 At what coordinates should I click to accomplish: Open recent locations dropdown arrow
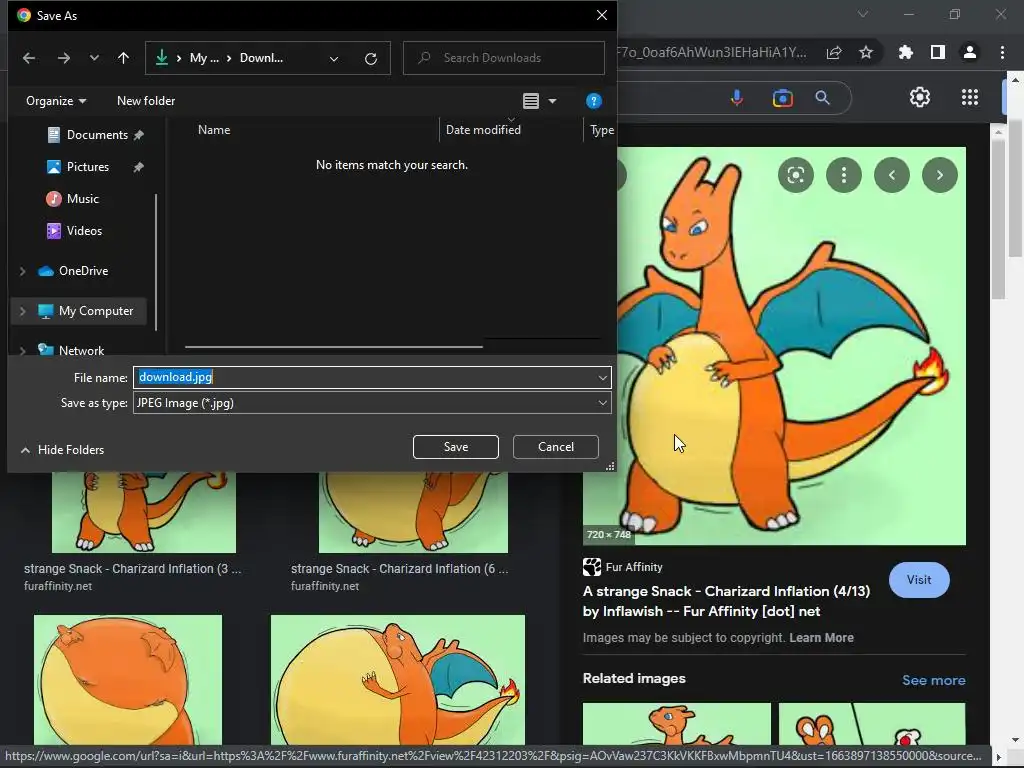pos(94,58)
